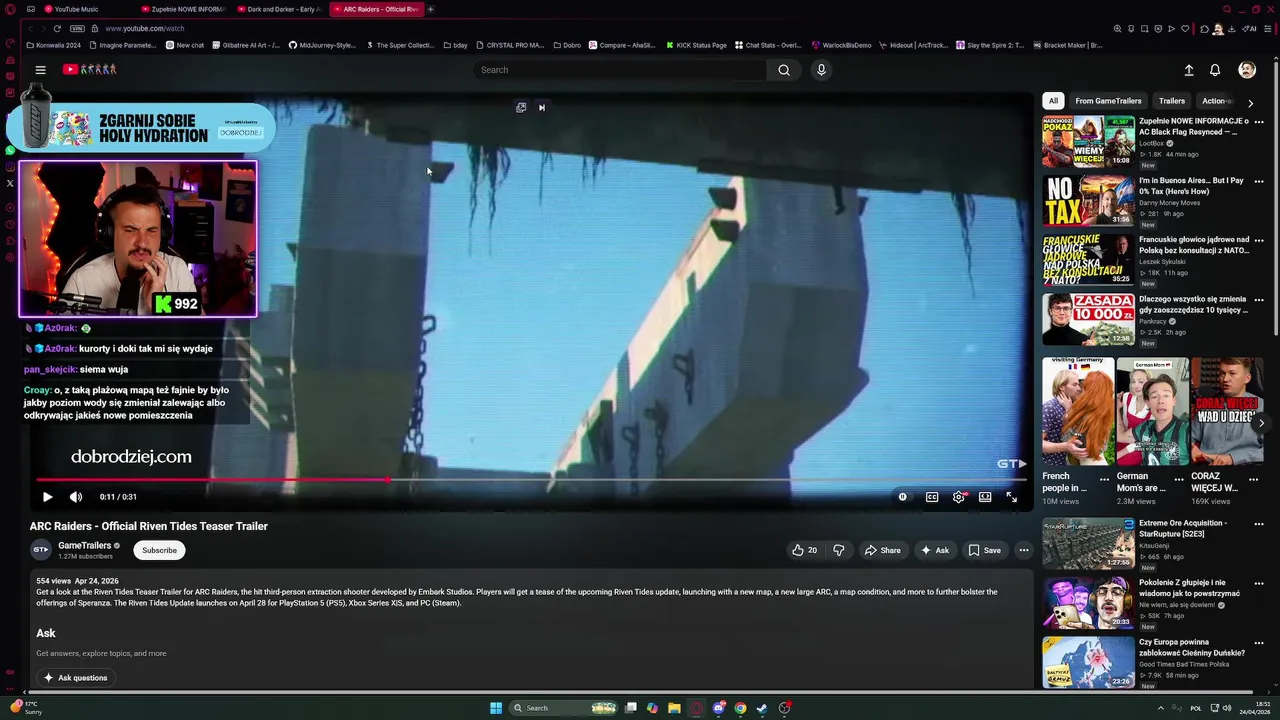Open File Explorer from the taskbar
1280x720 pixels.
tap(675, 708)
